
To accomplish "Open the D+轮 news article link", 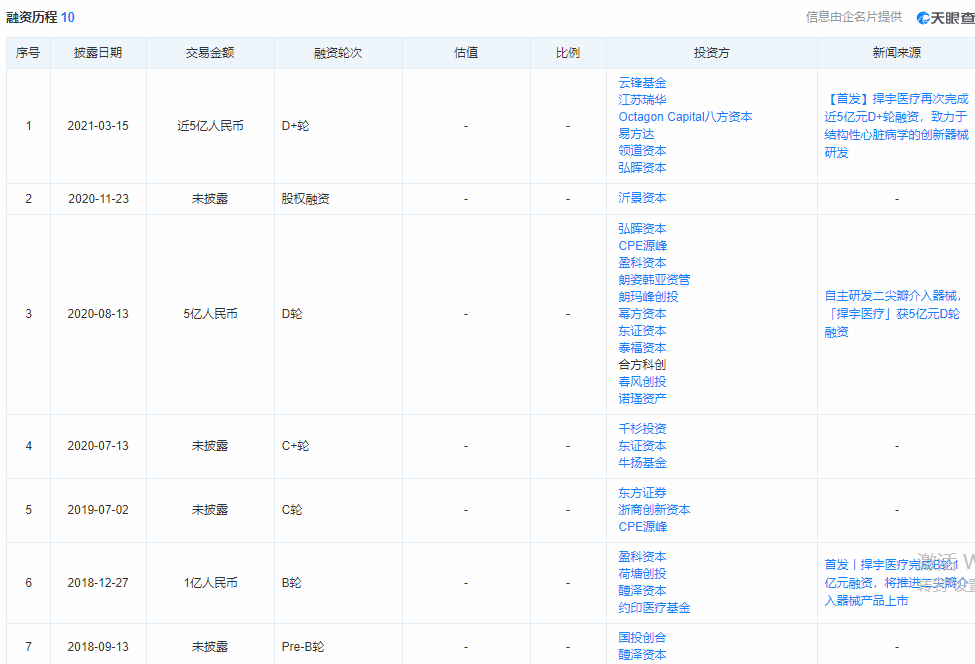I will point(896,126).
